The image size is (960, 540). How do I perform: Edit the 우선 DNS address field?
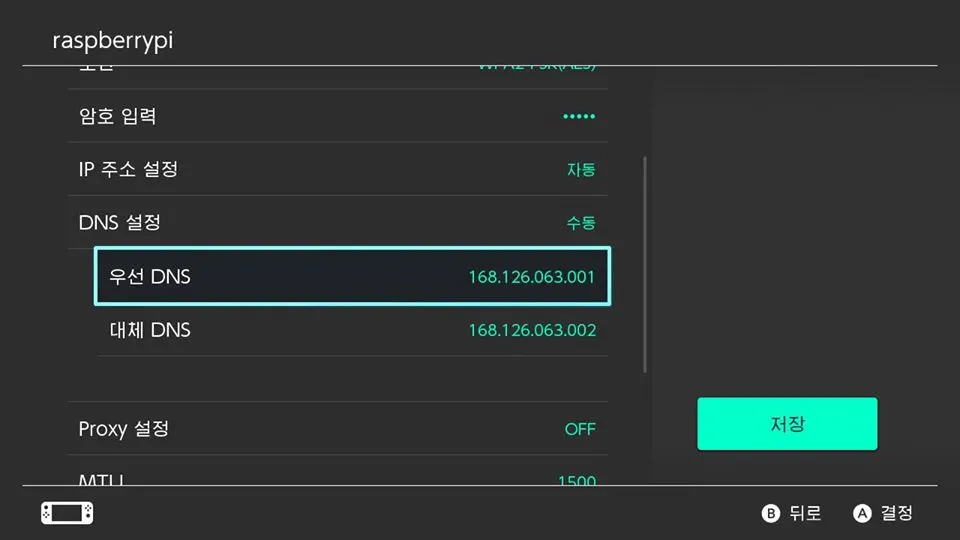click(x=353, y=276)
